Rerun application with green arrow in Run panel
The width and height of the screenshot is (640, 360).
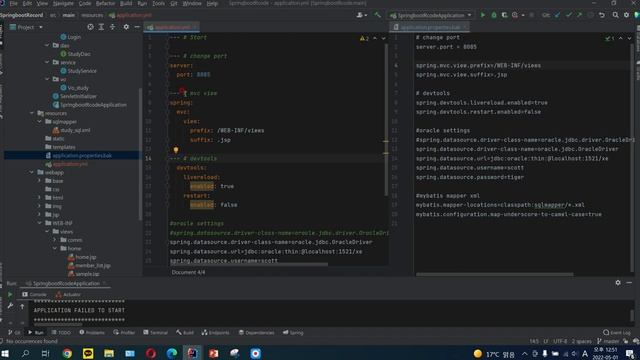coord(10,294)
